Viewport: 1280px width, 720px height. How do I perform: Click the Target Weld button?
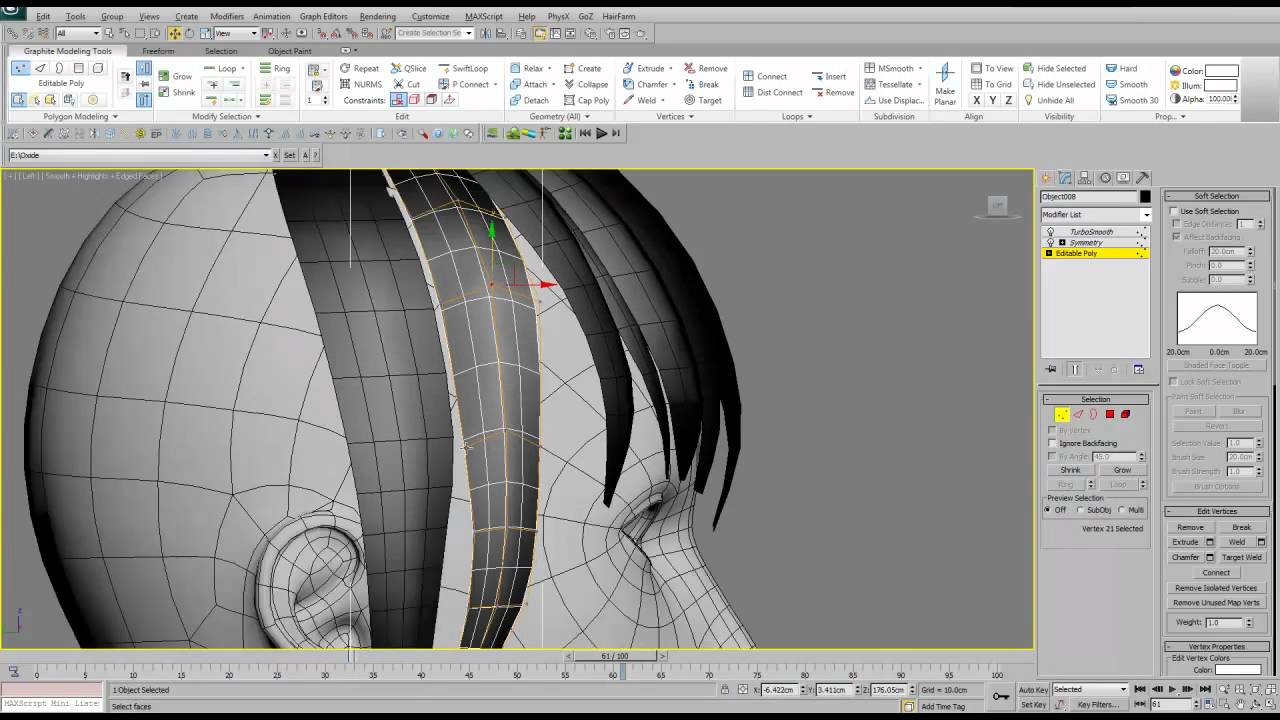1242,557
